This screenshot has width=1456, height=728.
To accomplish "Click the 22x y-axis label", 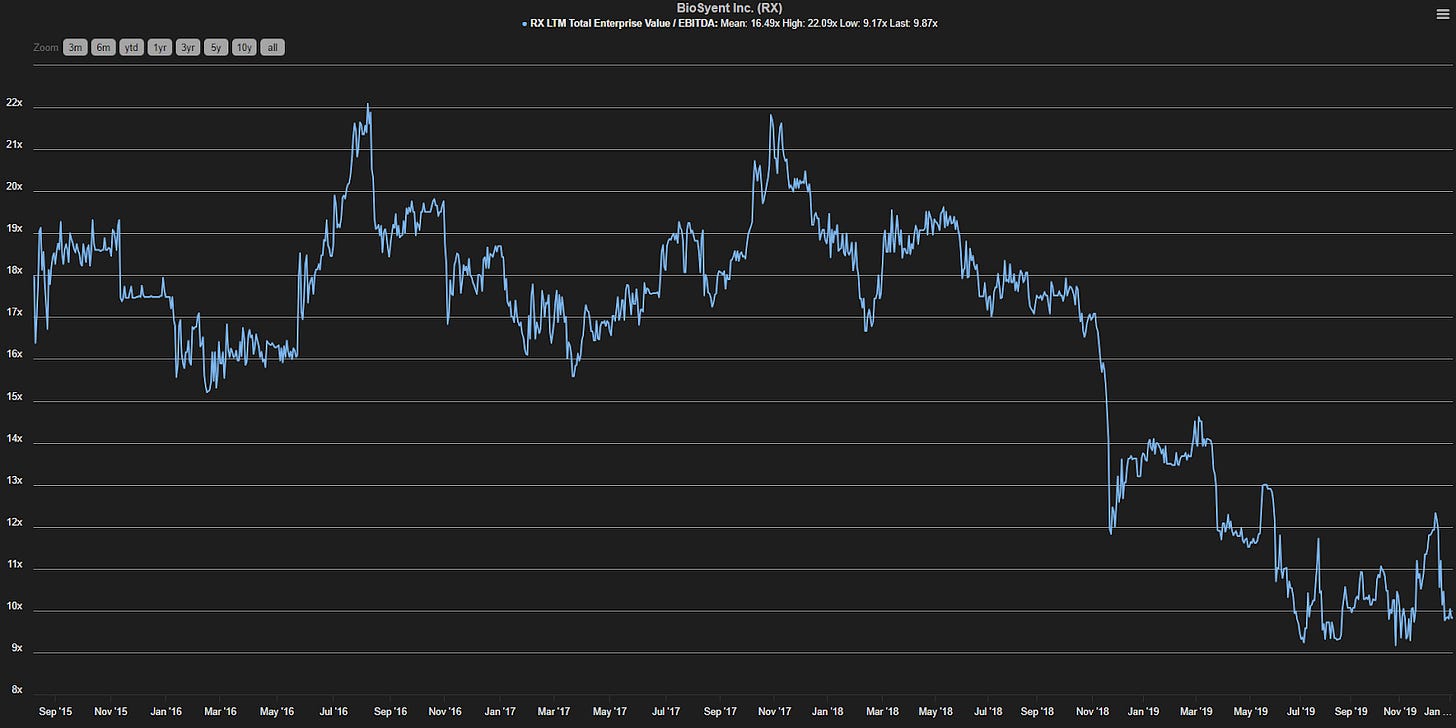I will pos(14,103).
